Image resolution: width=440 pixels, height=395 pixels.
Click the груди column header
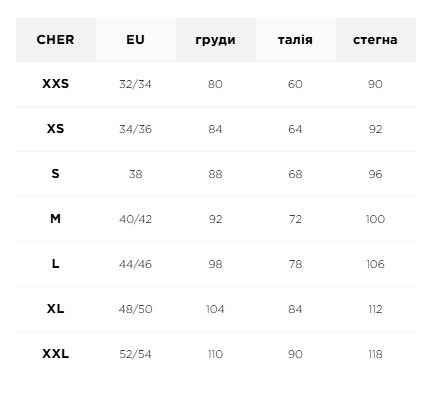[x=215, y=40]
